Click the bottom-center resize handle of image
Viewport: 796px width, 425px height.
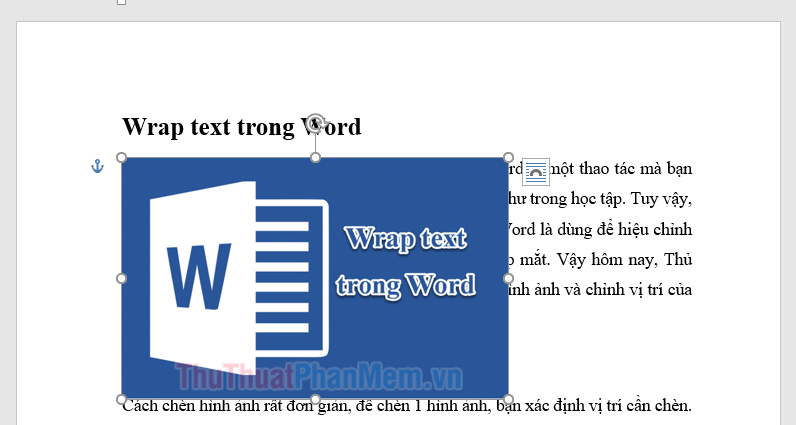pyautogui.click(x=315, y=399)
